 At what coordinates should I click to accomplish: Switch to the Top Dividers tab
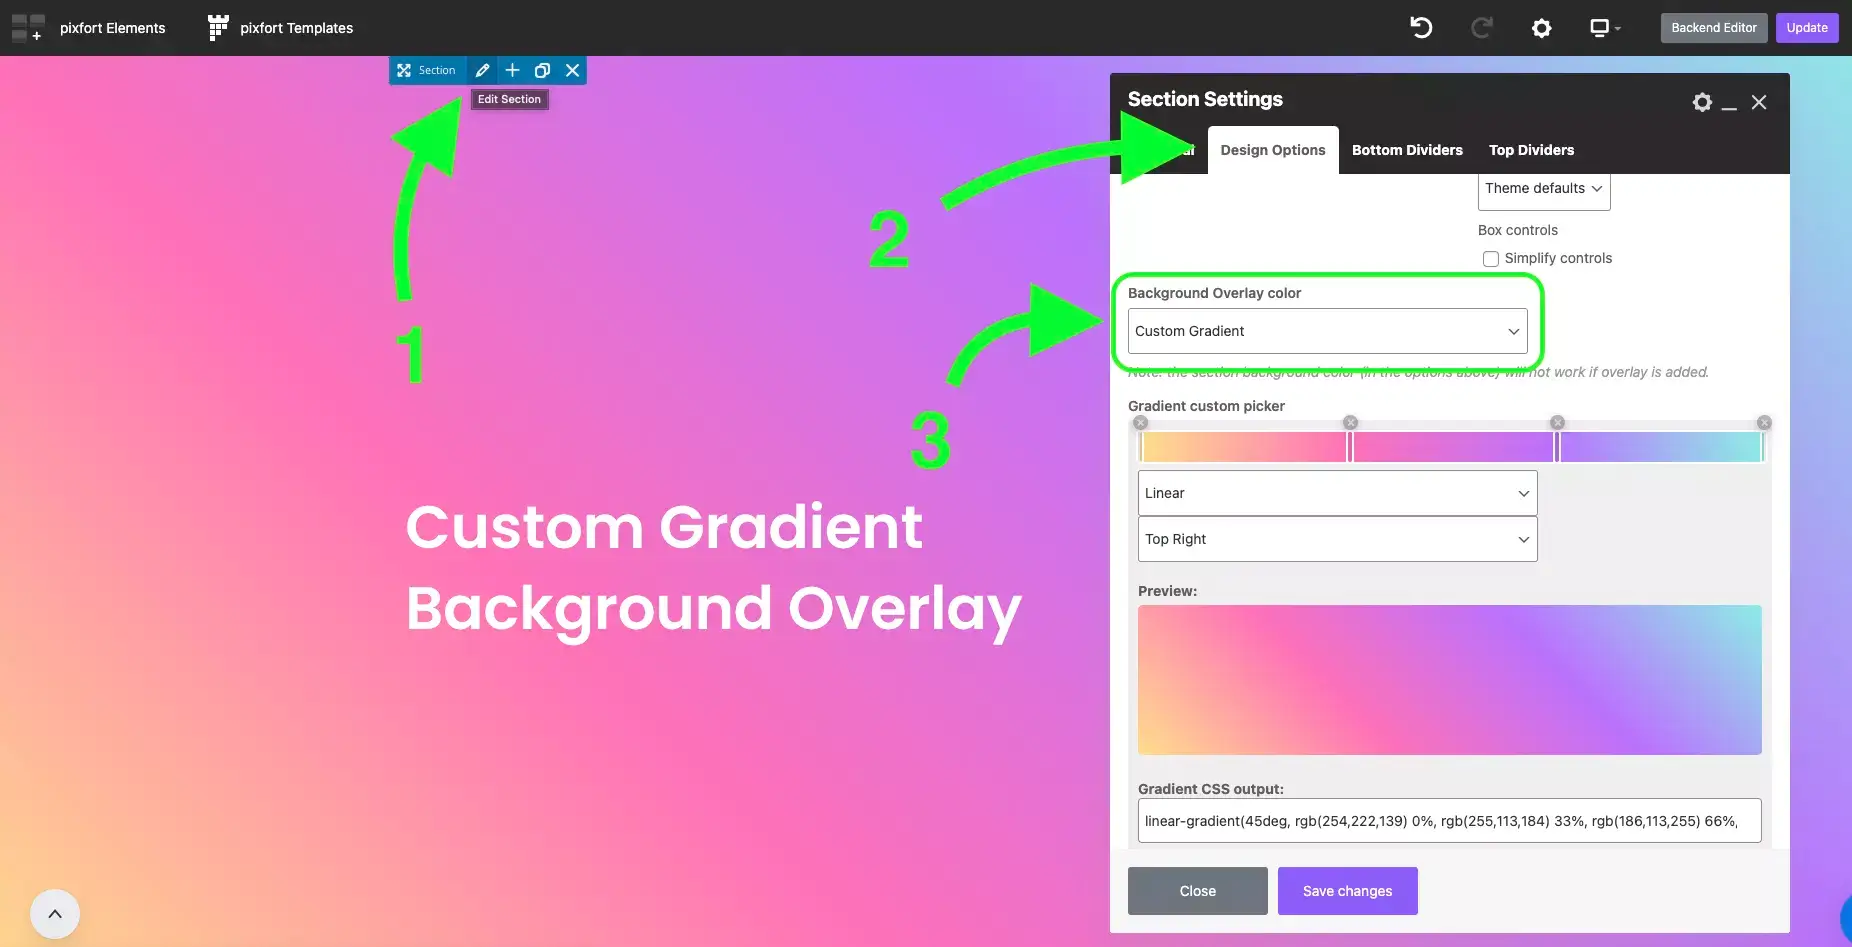pyautogui.click(x=1531, y=150)
